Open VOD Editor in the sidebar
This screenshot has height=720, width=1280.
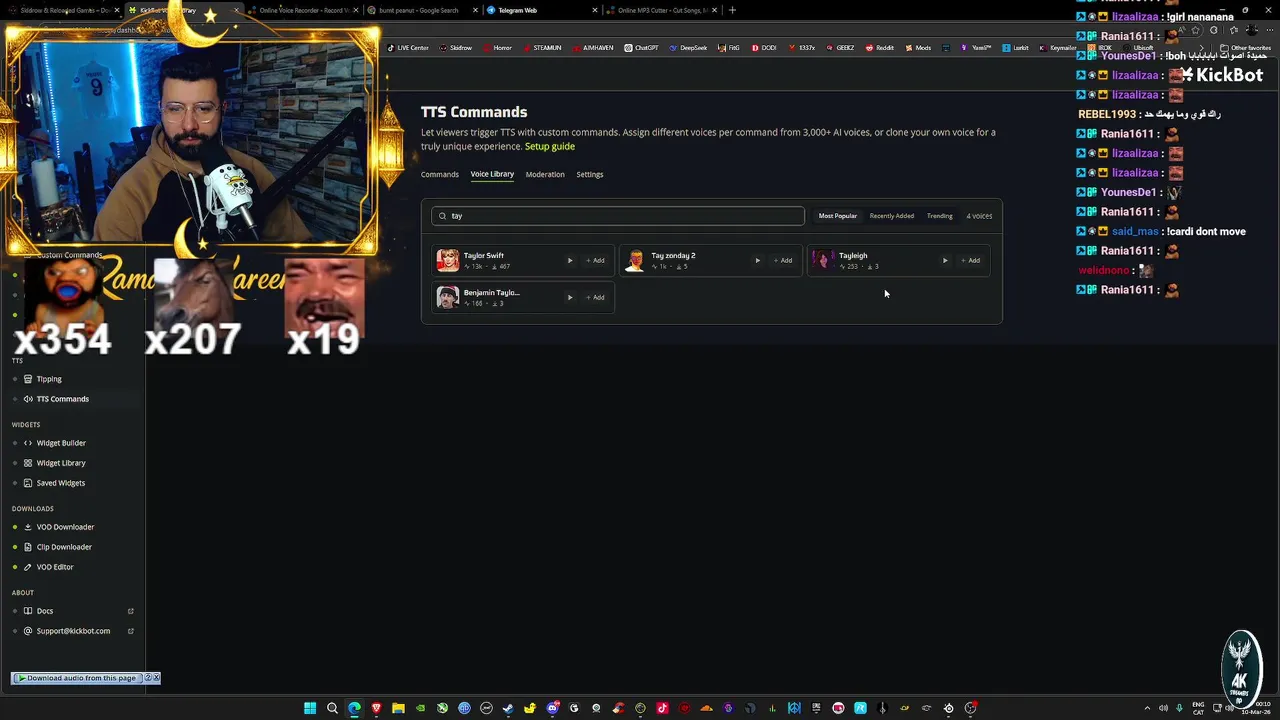point(55,567)
